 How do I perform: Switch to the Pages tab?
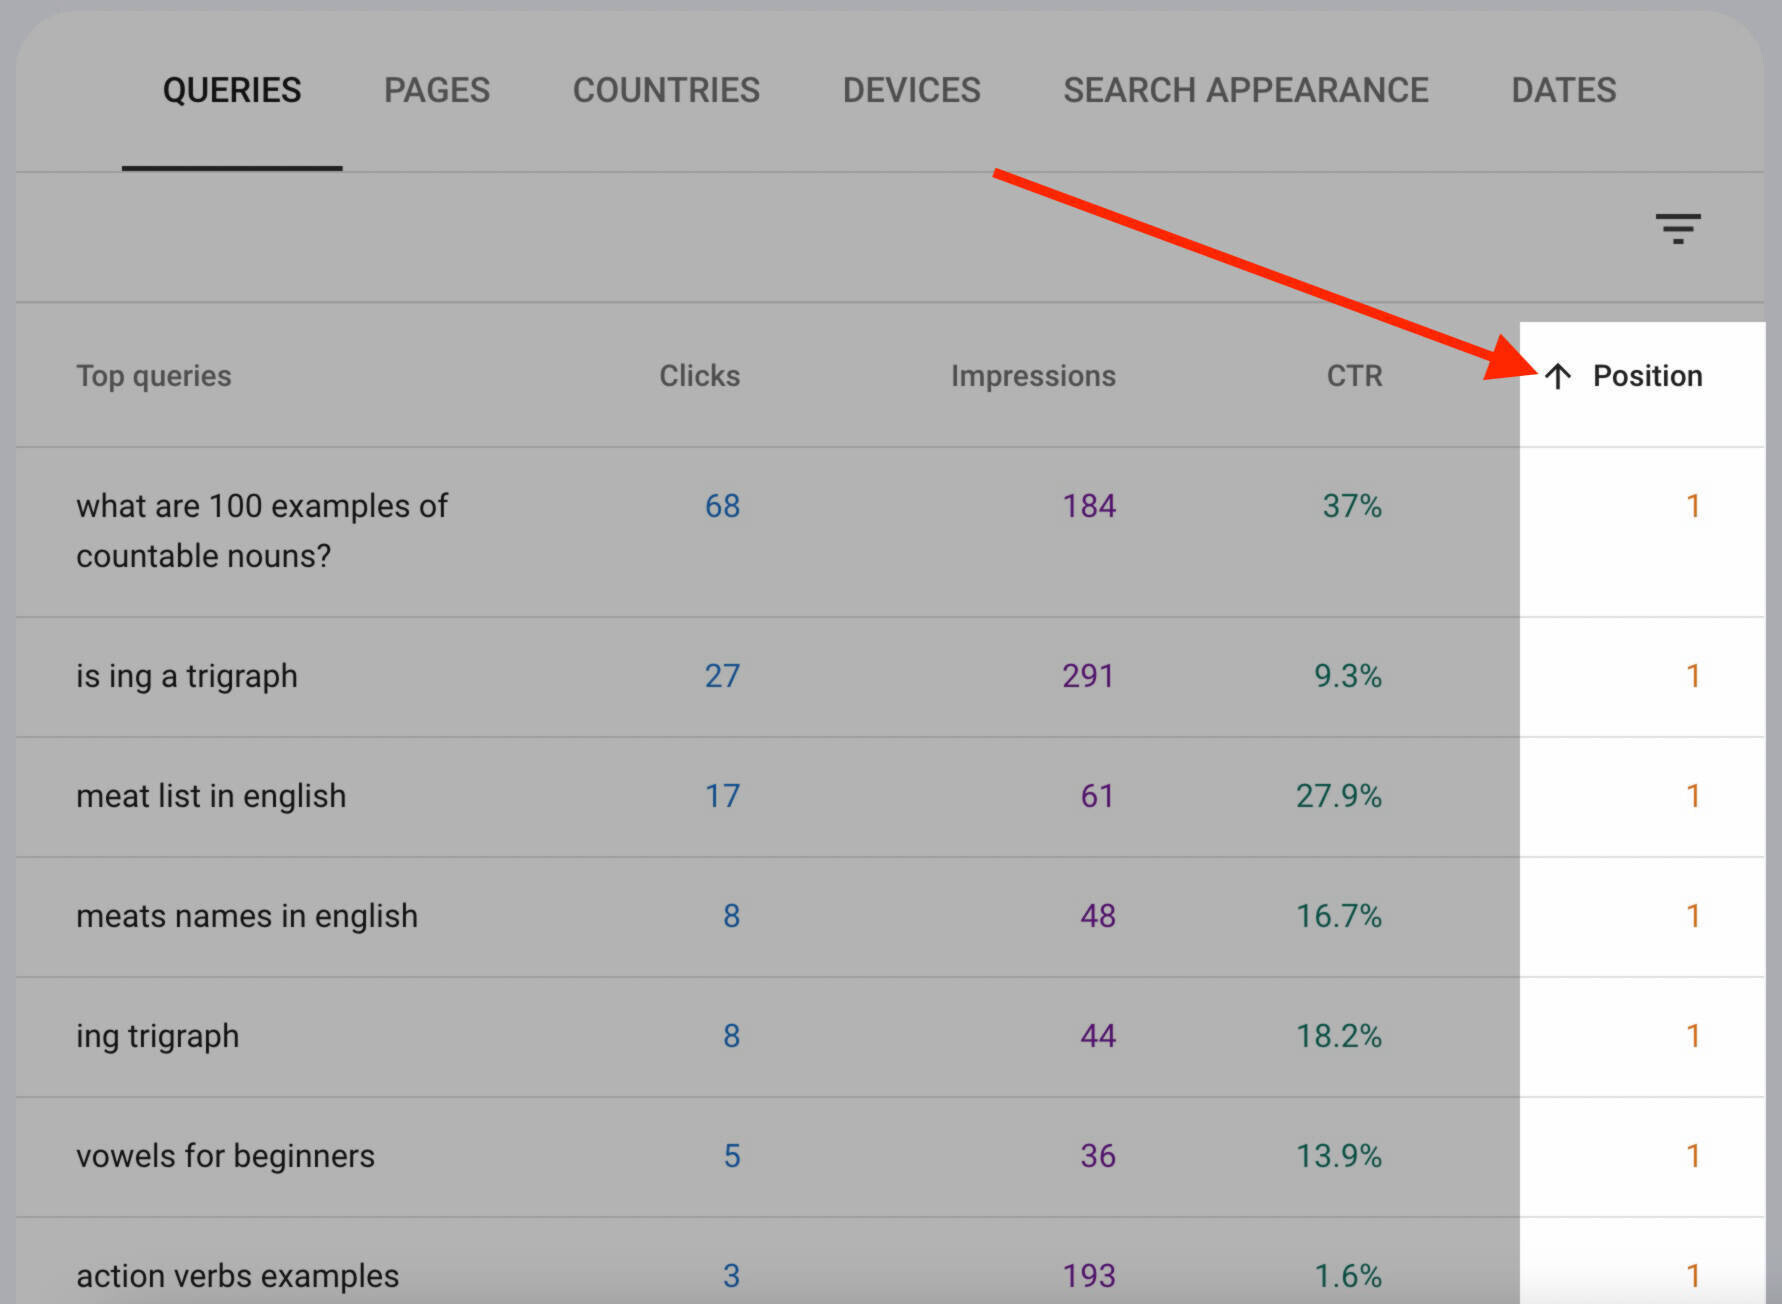437,90
